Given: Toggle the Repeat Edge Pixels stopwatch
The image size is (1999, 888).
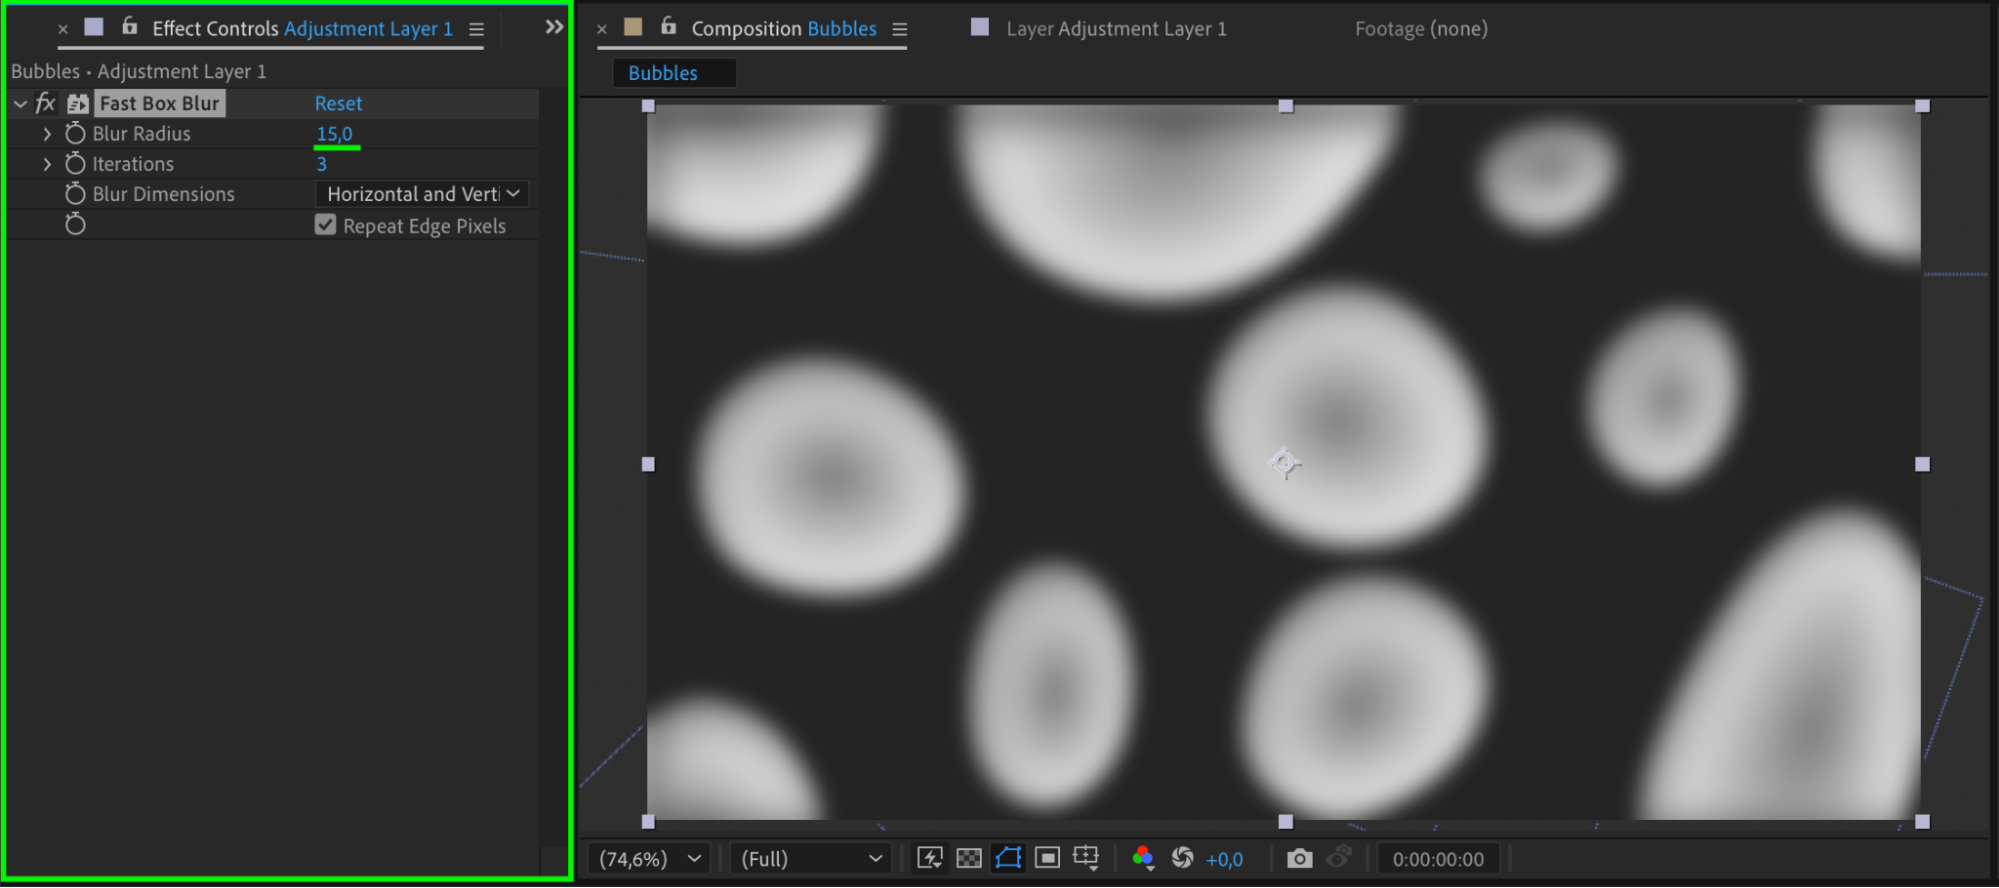Looking at the screenshot, I should pyautogui.click(x=75, y=224).
